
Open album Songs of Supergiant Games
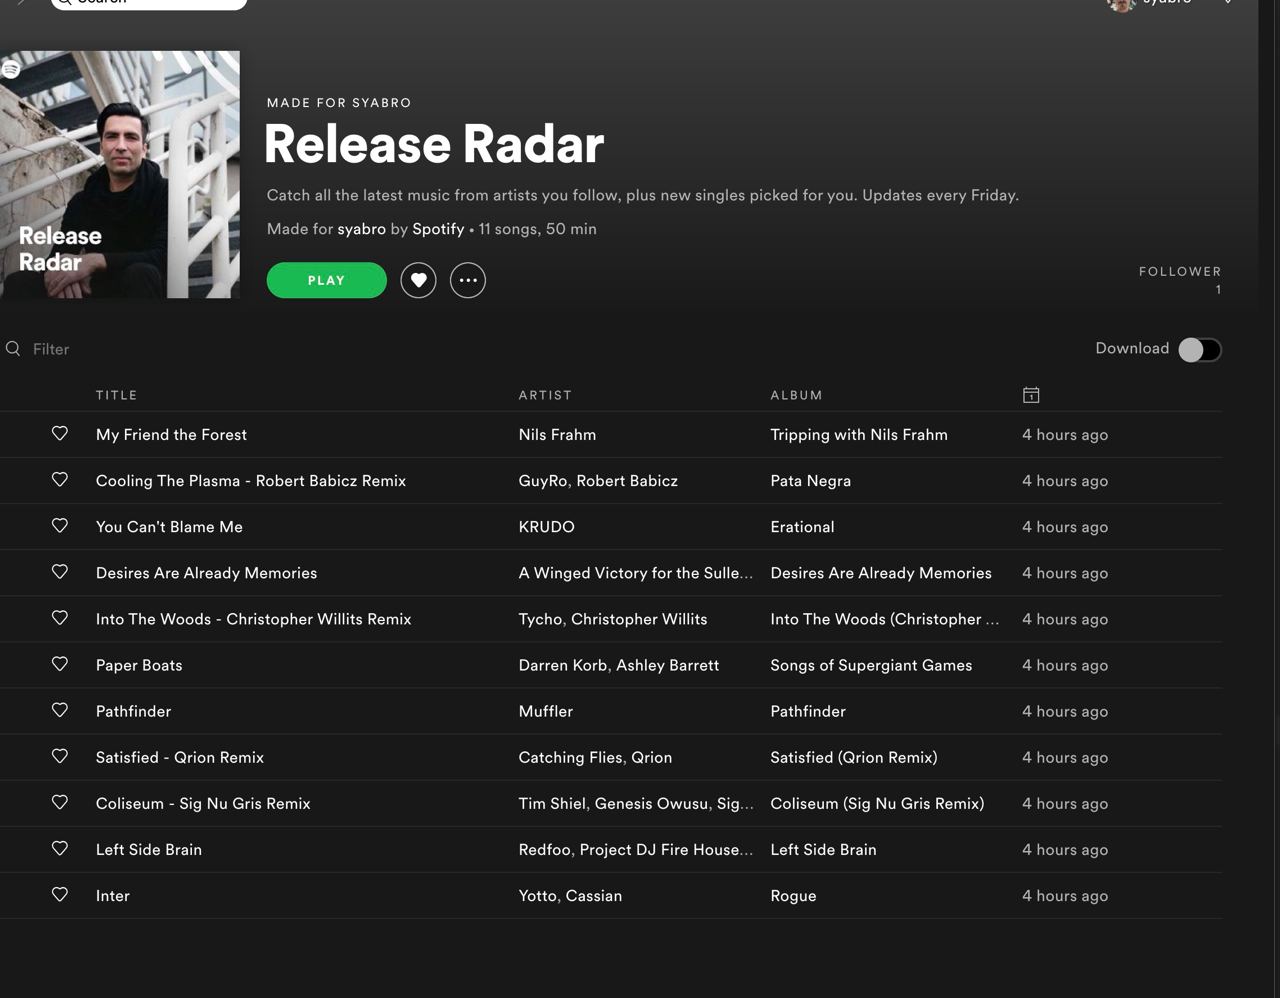point(871,665)
